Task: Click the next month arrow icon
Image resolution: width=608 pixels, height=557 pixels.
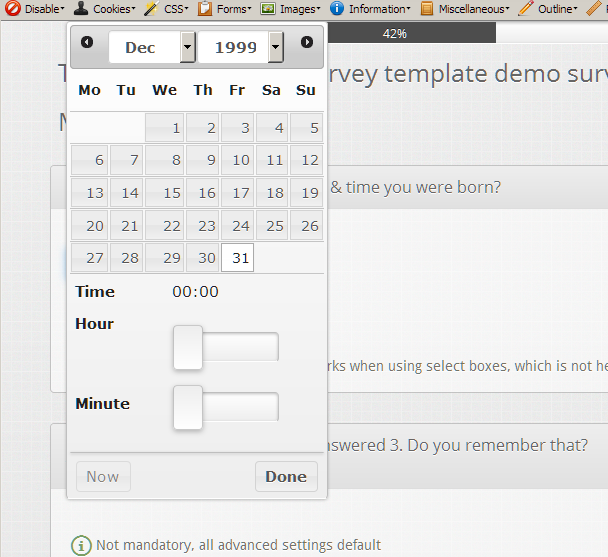Action: 306,43
